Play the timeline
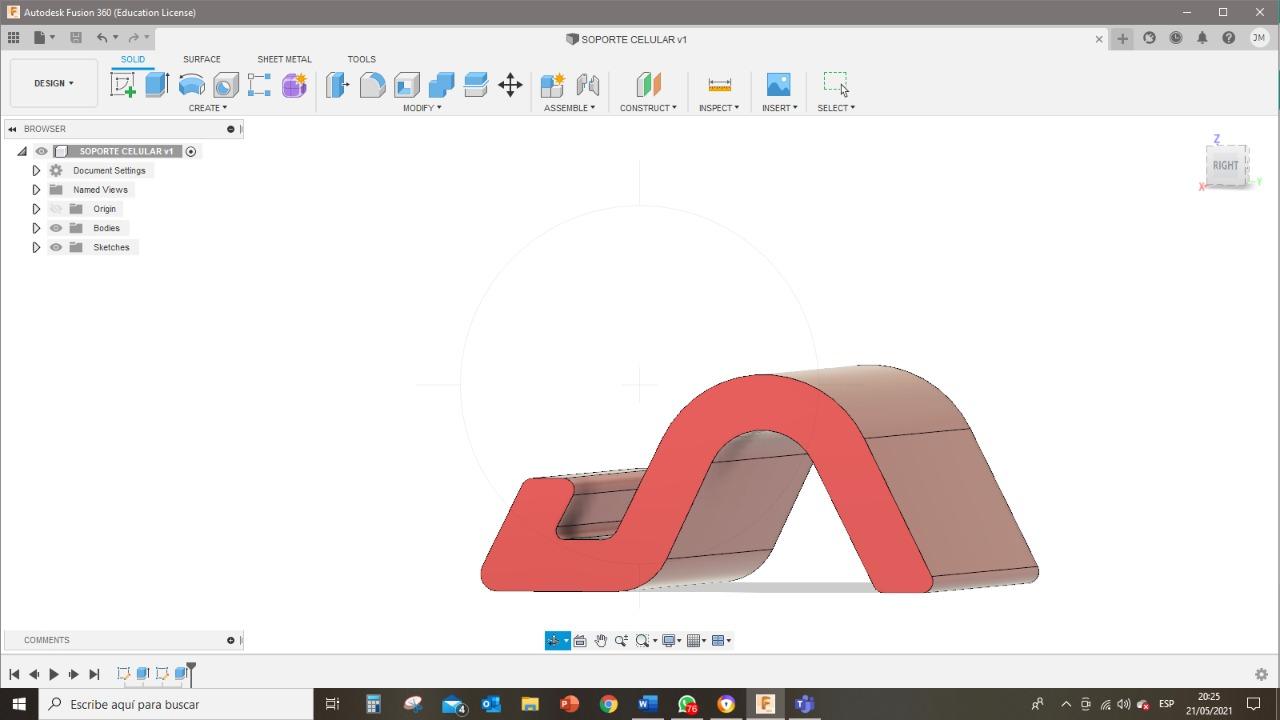Viewport: 1280px width, 720px height. (x=54, y=674)
